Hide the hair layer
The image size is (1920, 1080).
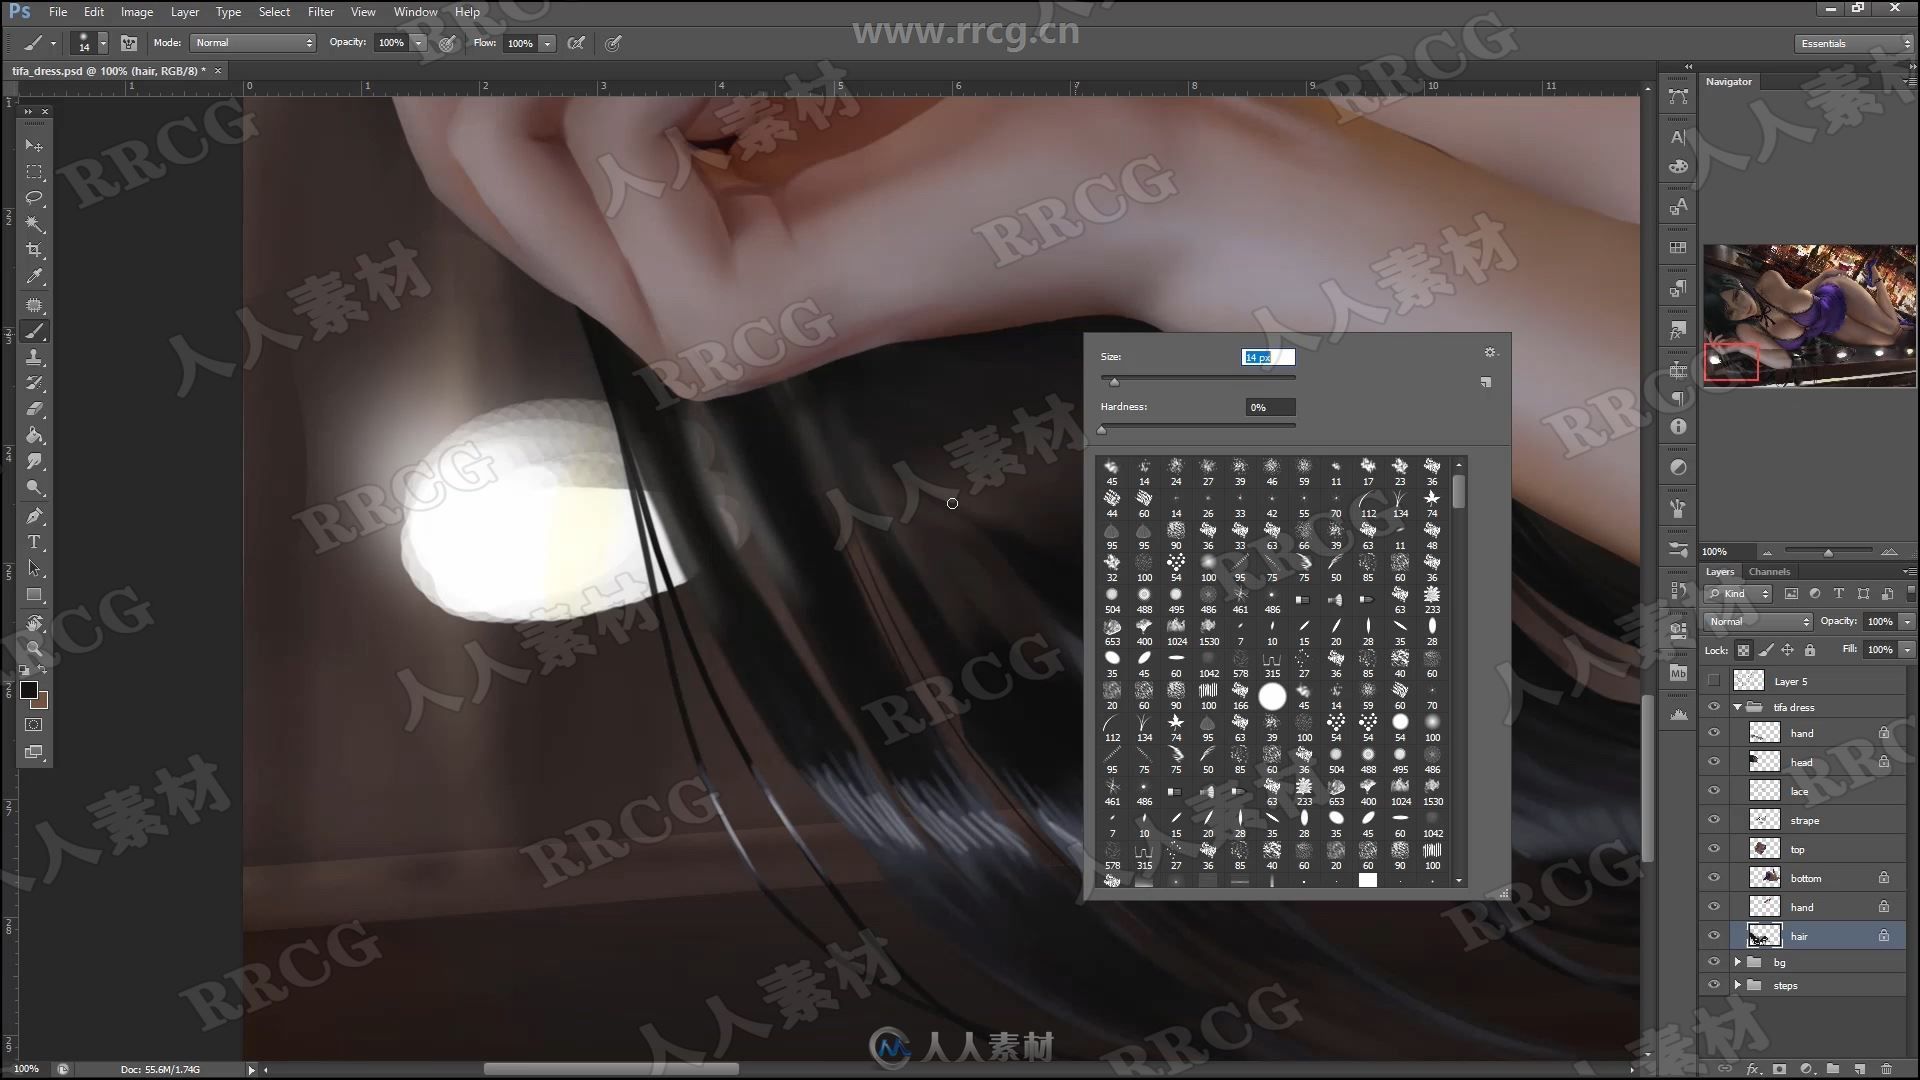pos(1714,936)
